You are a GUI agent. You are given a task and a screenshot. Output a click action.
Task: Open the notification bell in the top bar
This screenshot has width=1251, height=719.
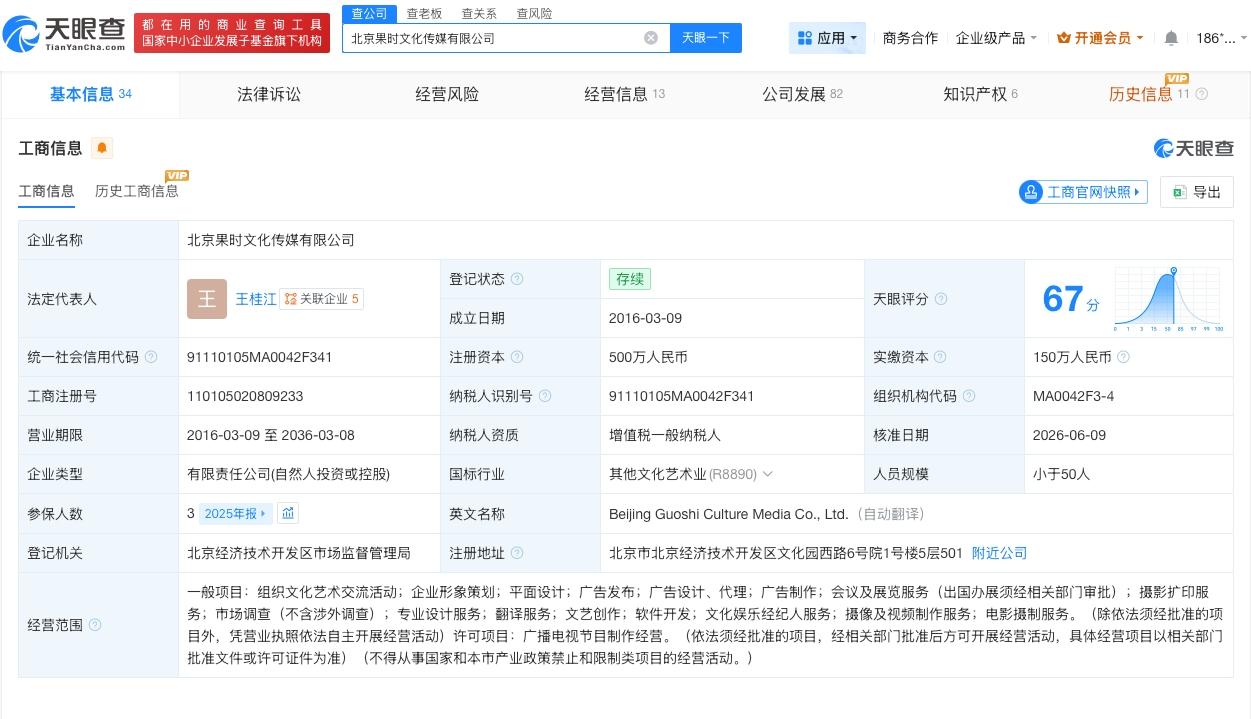coord(1171,38)
